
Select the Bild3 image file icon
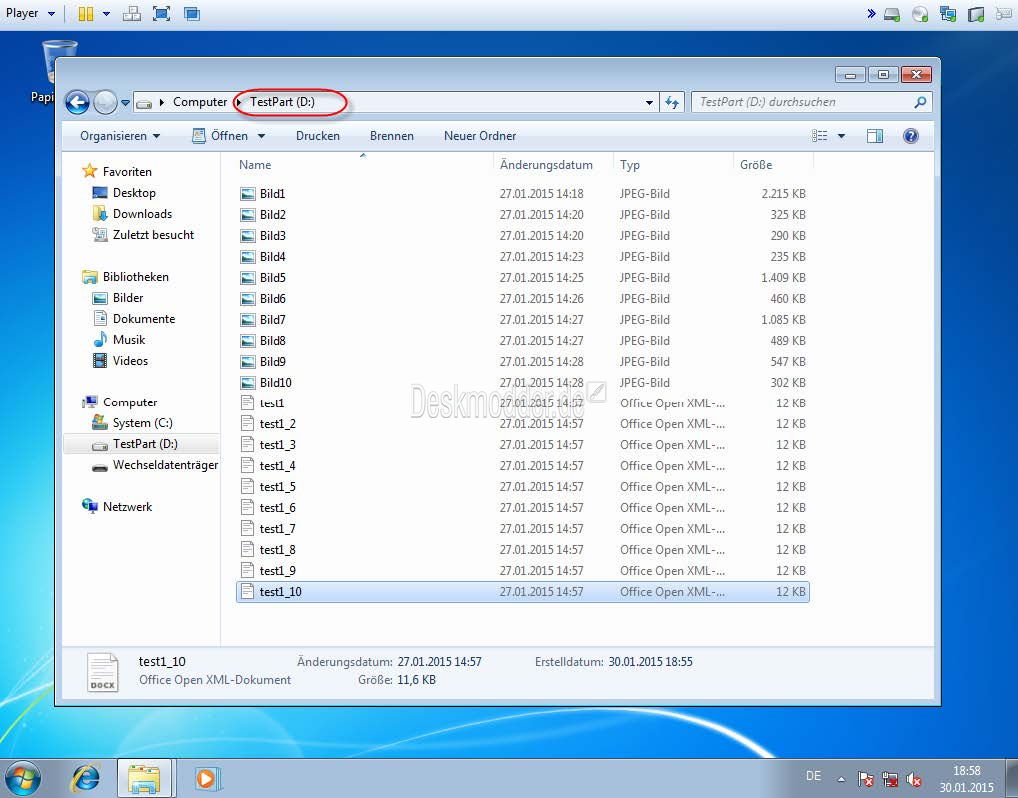pos(247,236)
